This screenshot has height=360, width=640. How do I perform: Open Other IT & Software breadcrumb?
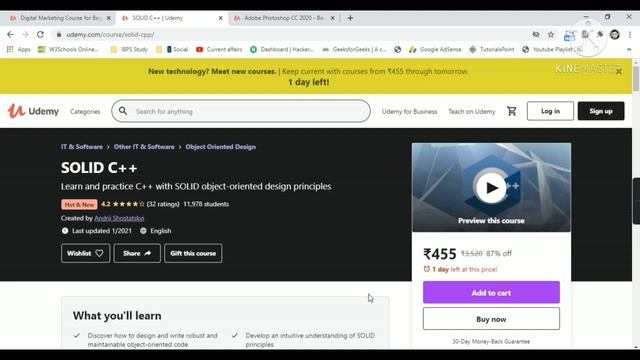click(x=144, y=147)
